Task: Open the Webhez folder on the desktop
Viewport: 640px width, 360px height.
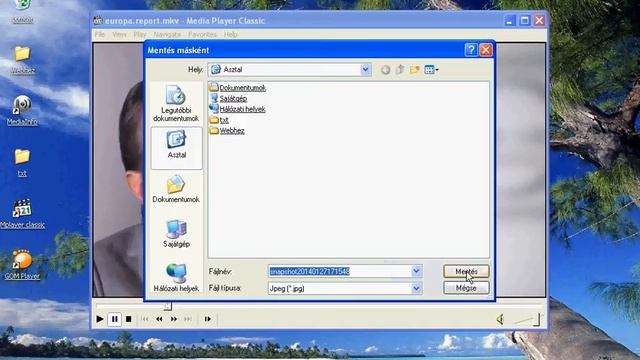Action: point(22,60)
